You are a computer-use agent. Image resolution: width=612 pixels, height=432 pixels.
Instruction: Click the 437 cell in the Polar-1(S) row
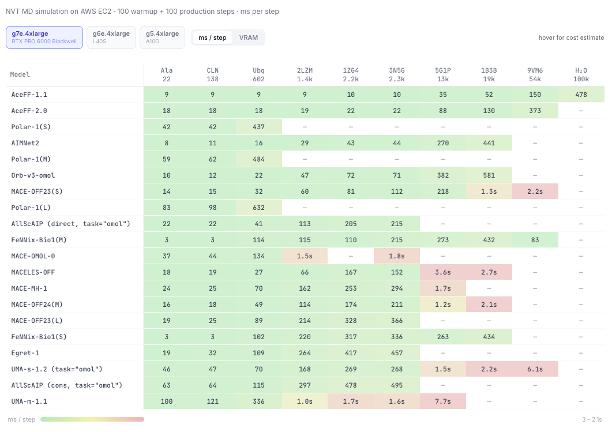click(x=259, y=127)
